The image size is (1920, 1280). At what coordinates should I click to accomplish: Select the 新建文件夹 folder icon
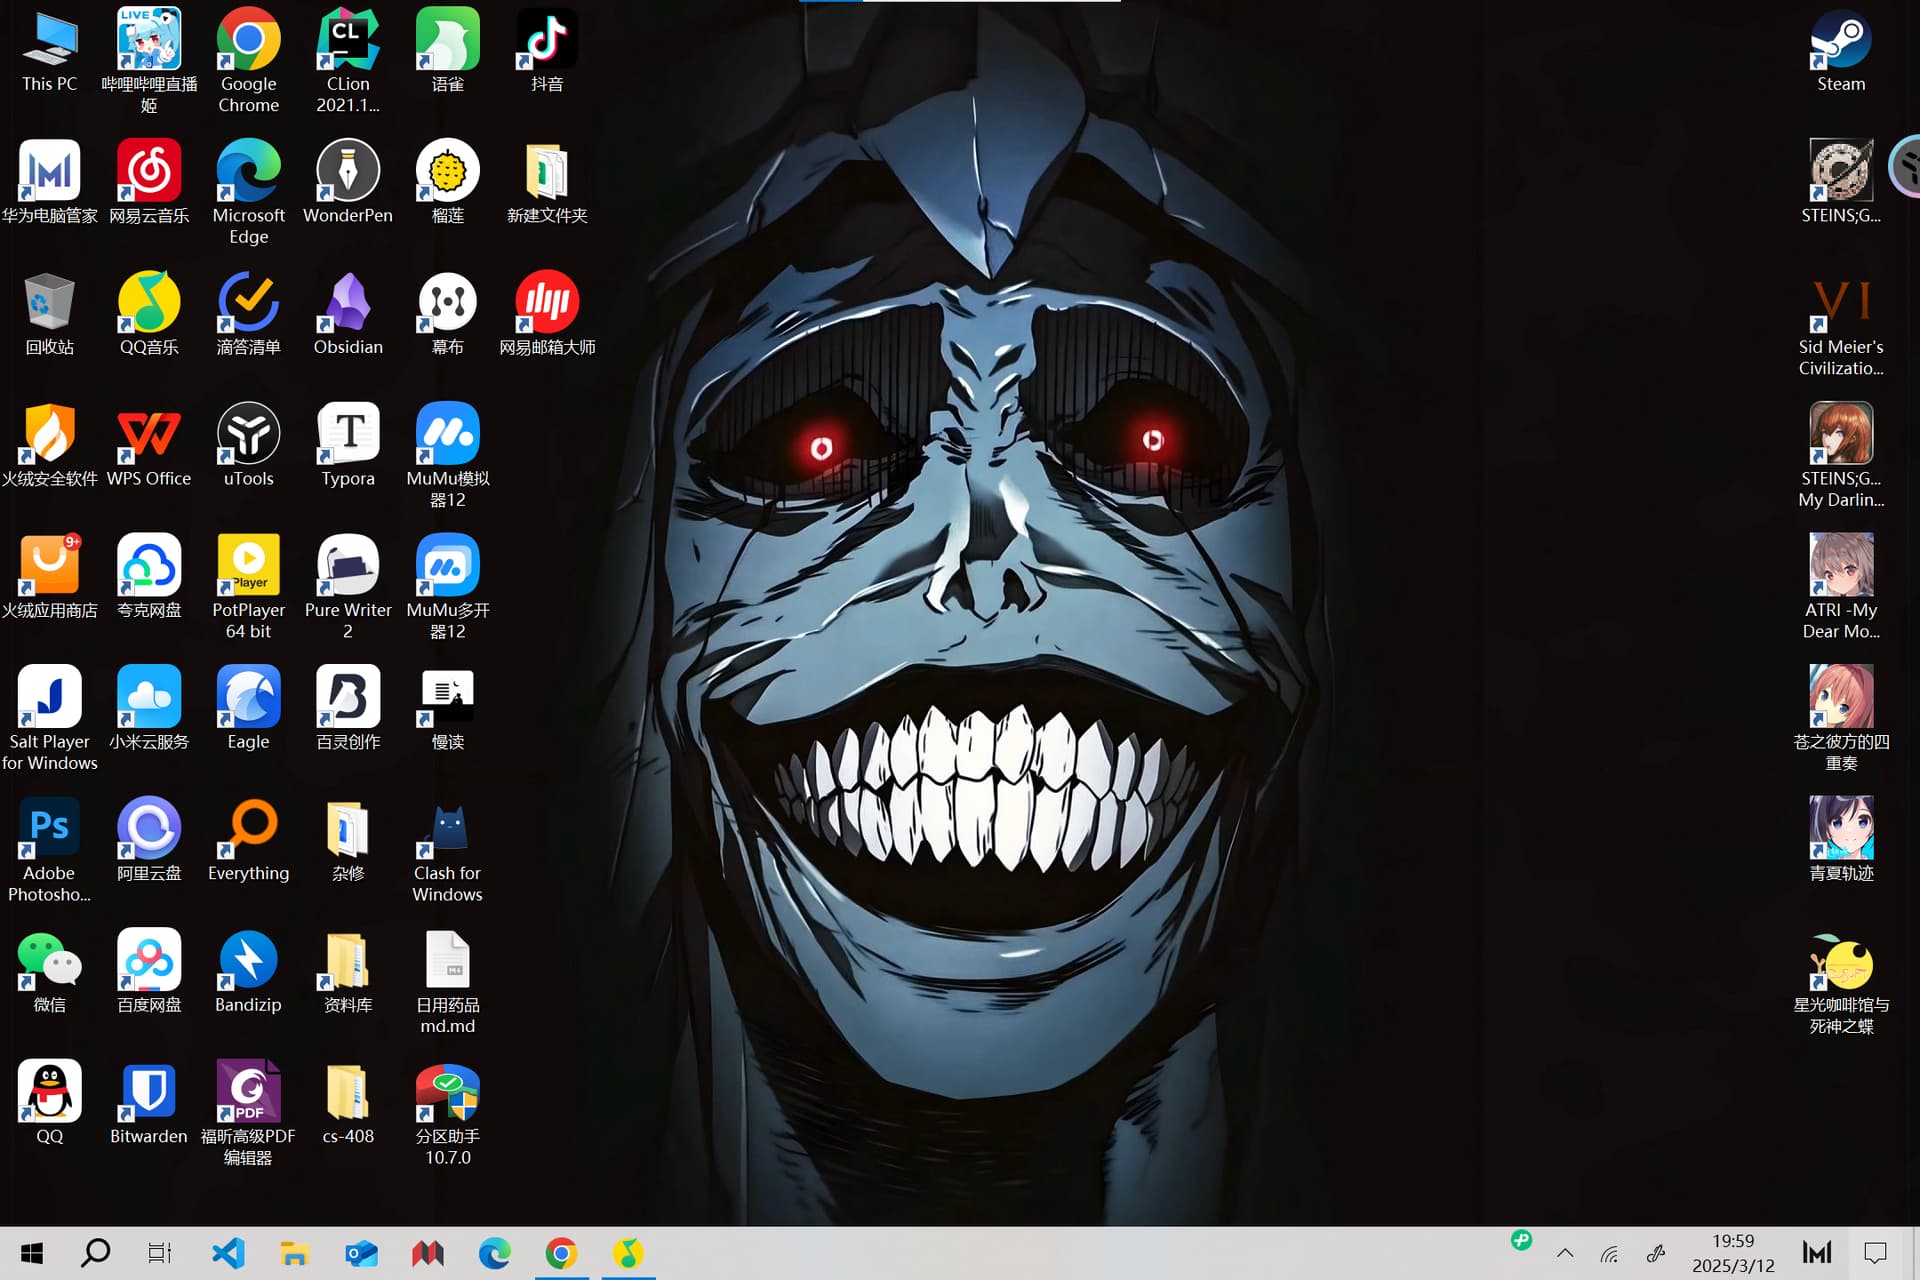(x=547, y=182)
